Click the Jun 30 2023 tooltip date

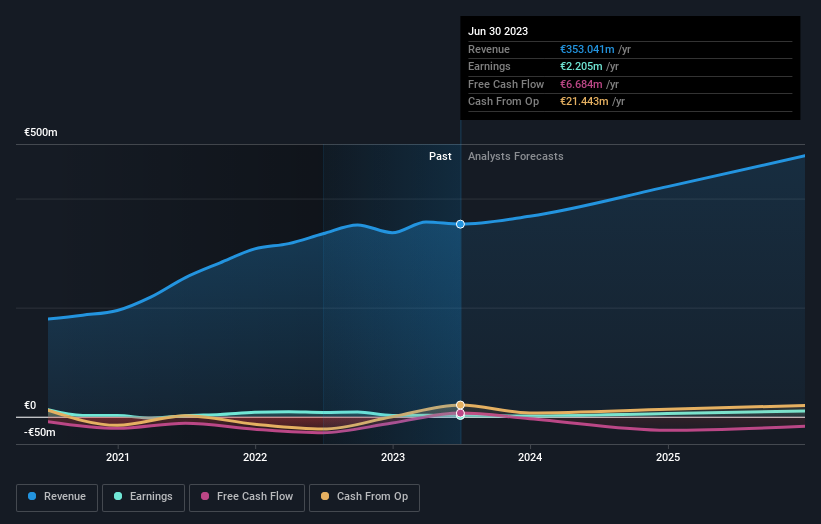[498, 31]
